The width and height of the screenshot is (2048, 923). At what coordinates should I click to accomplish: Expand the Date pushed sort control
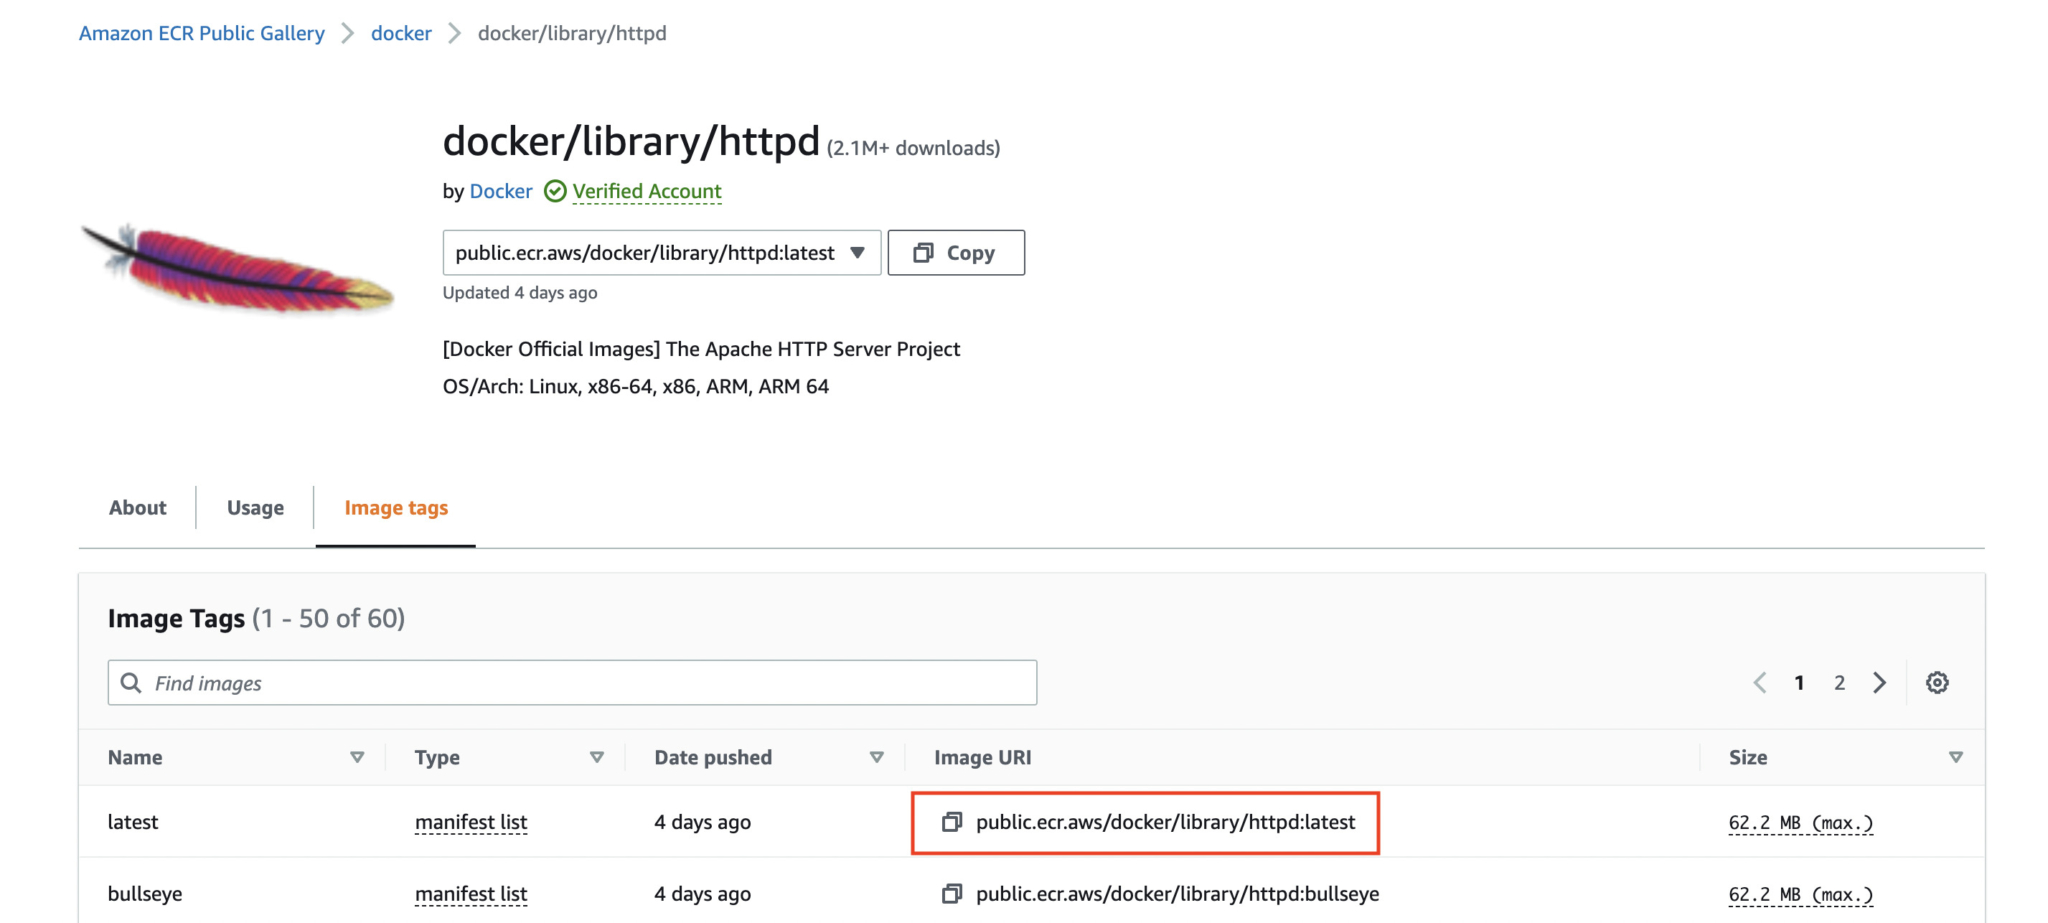click(877, 757)
